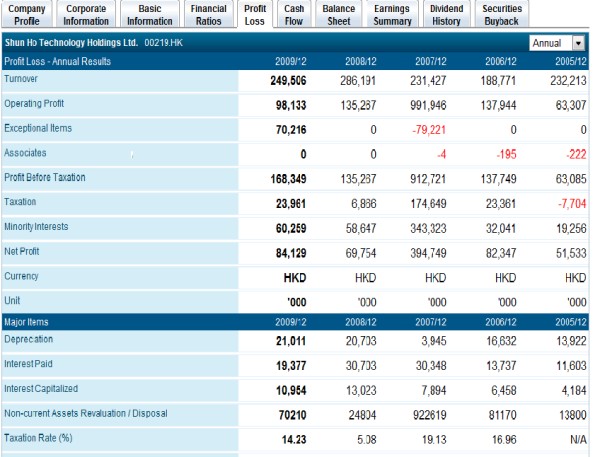Click Shun Ho Technology Holdings Ltd. title
The image size is (600, 457).
(x=71, y=43)
